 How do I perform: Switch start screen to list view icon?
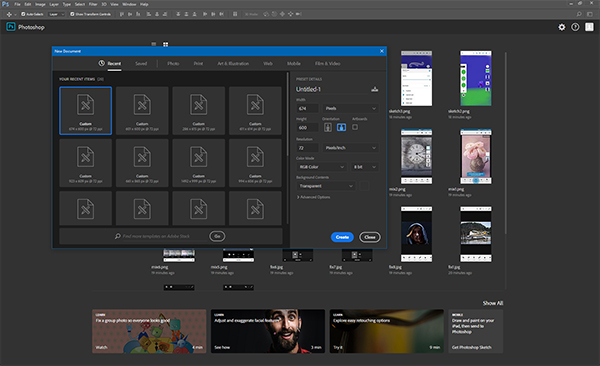coord(154,44)
